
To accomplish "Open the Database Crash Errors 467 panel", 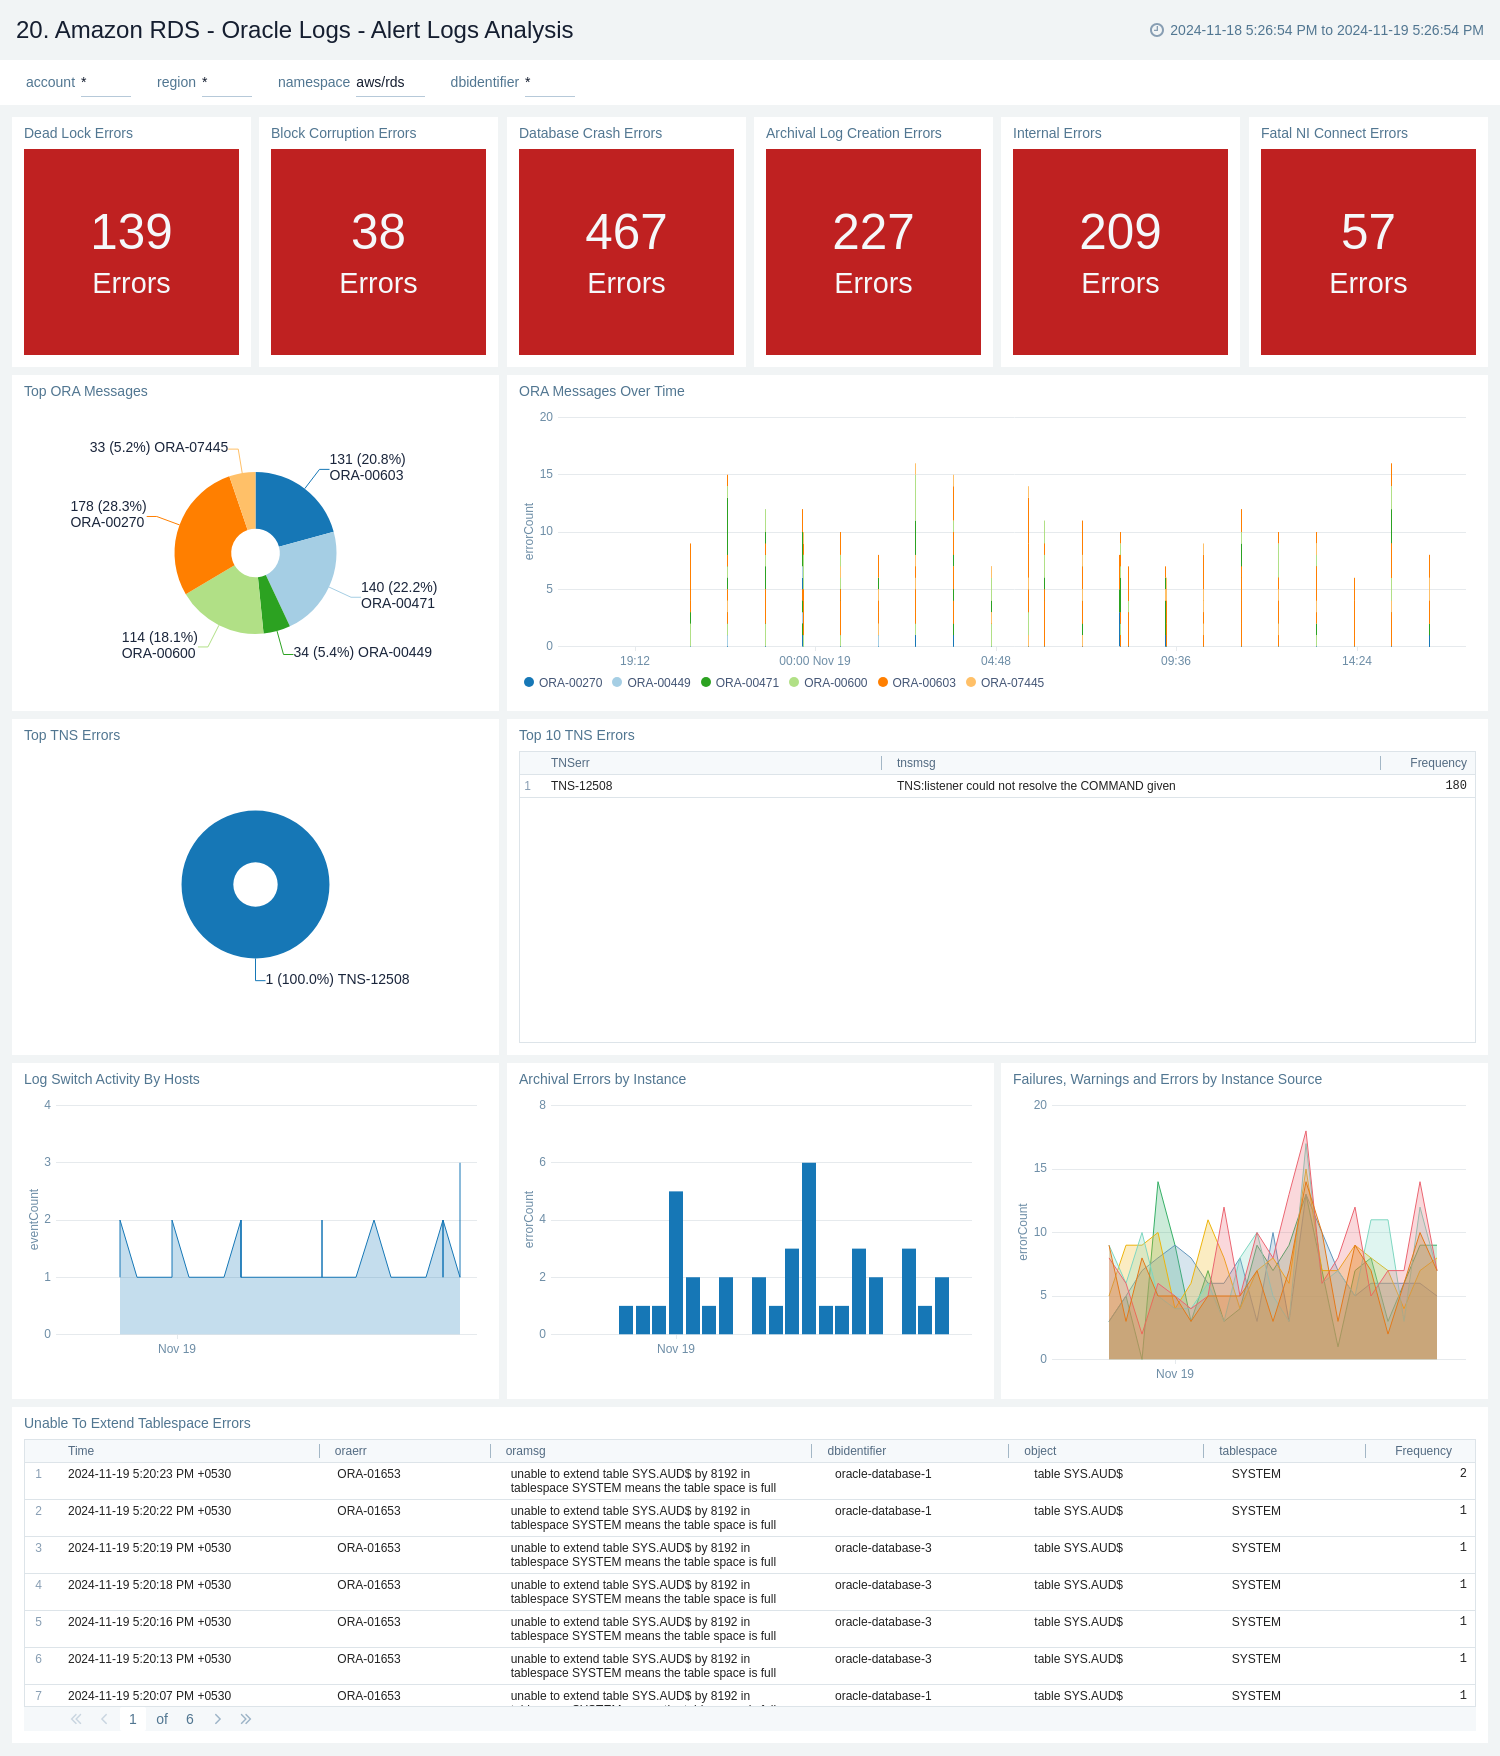I will coord(626,252).
